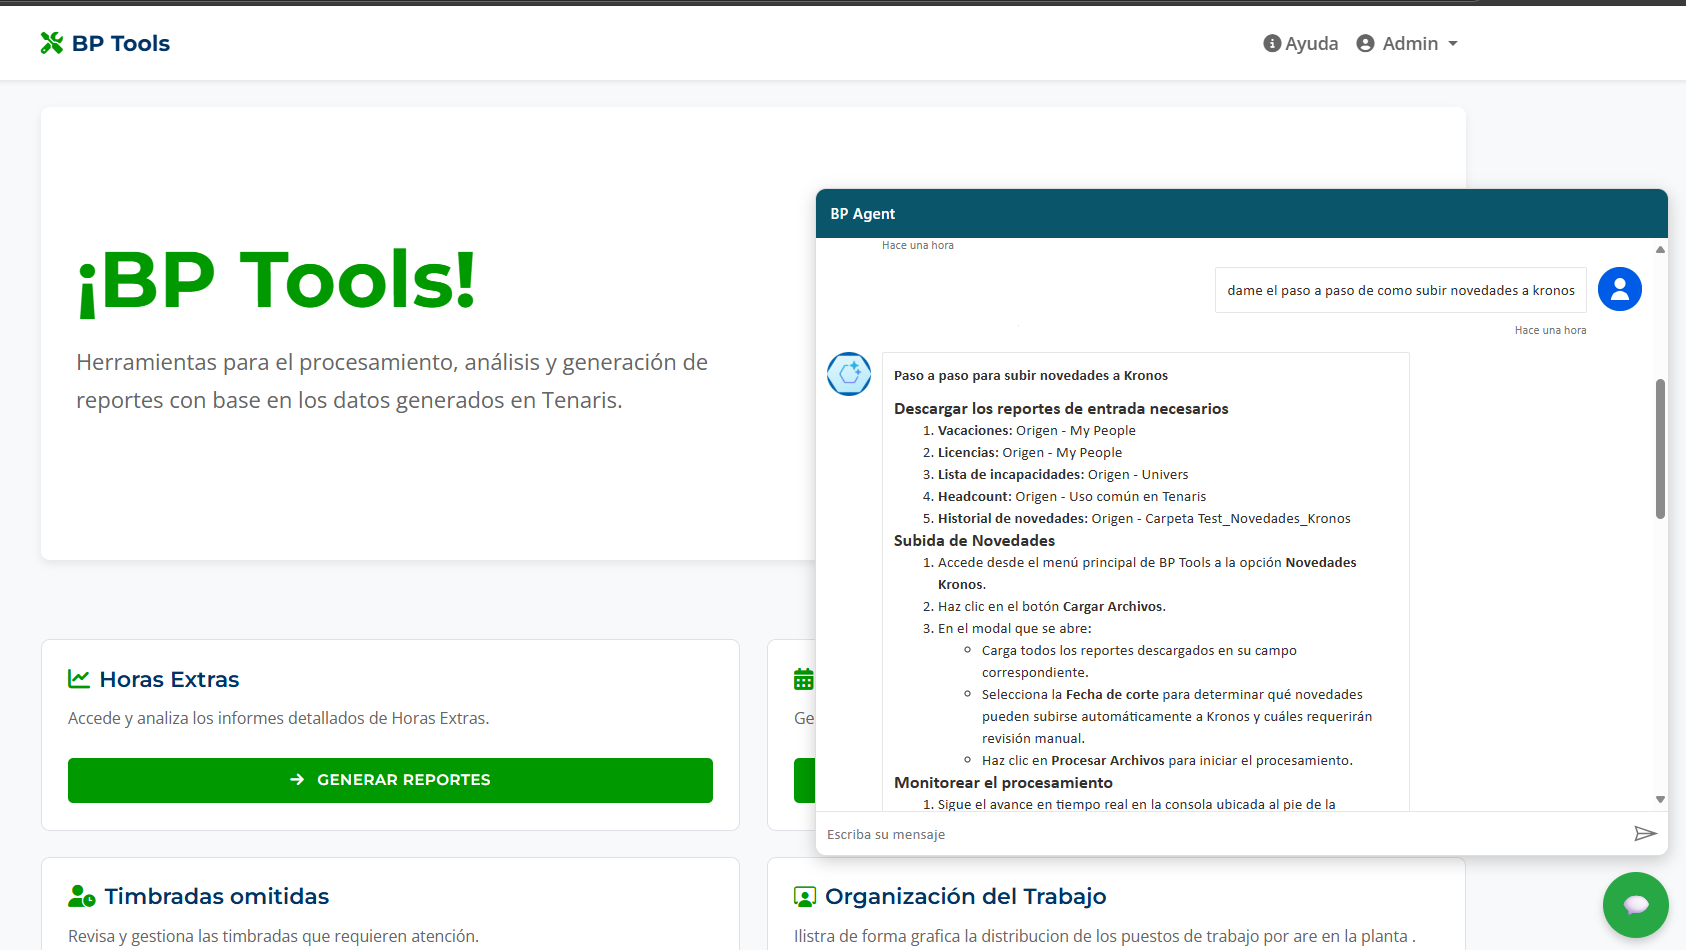Screen dimensions: 1686x950
Task: Click the user's message about subir novedades
Action: point(1399,290)
